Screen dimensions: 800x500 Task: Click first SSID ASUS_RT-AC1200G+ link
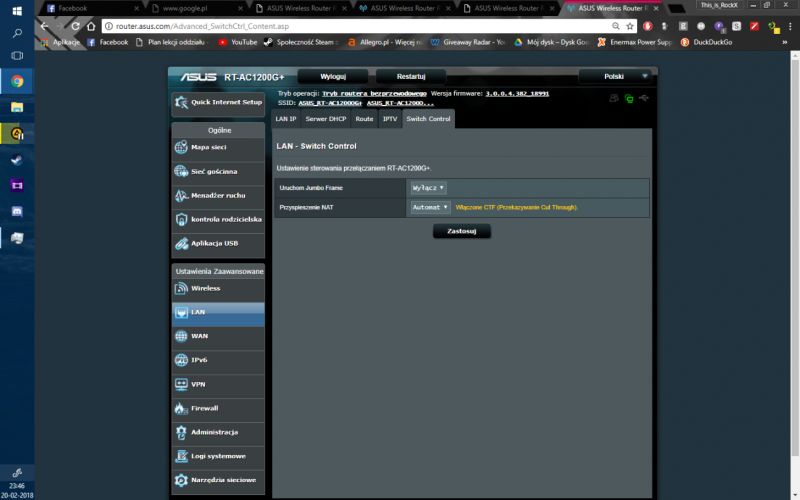click(x=330, y=103)
